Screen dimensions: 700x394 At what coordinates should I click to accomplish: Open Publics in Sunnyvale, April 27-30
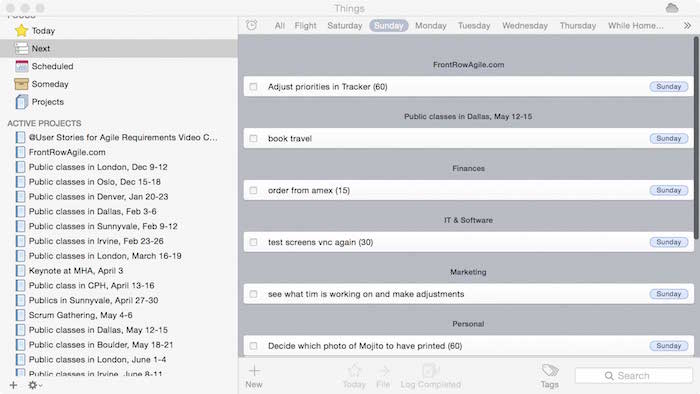(x=93, y=300)
